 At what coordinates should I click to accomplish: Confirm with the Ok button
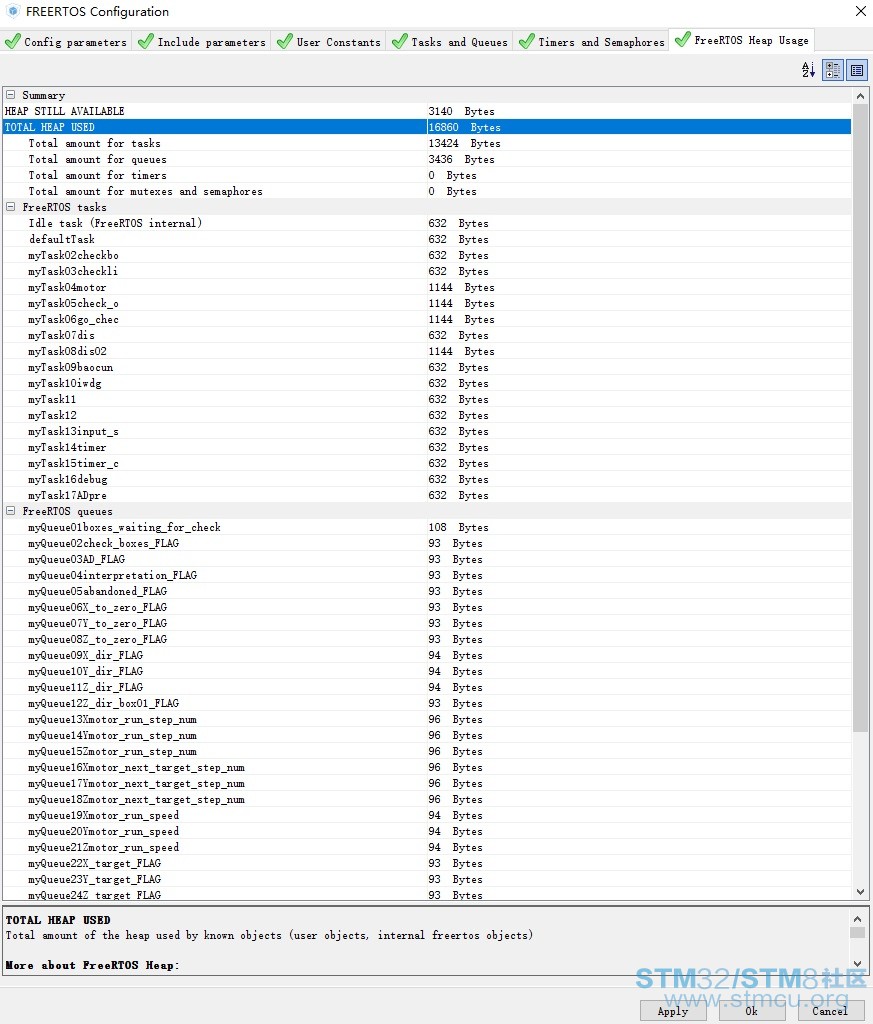(x=752, y=1011)
